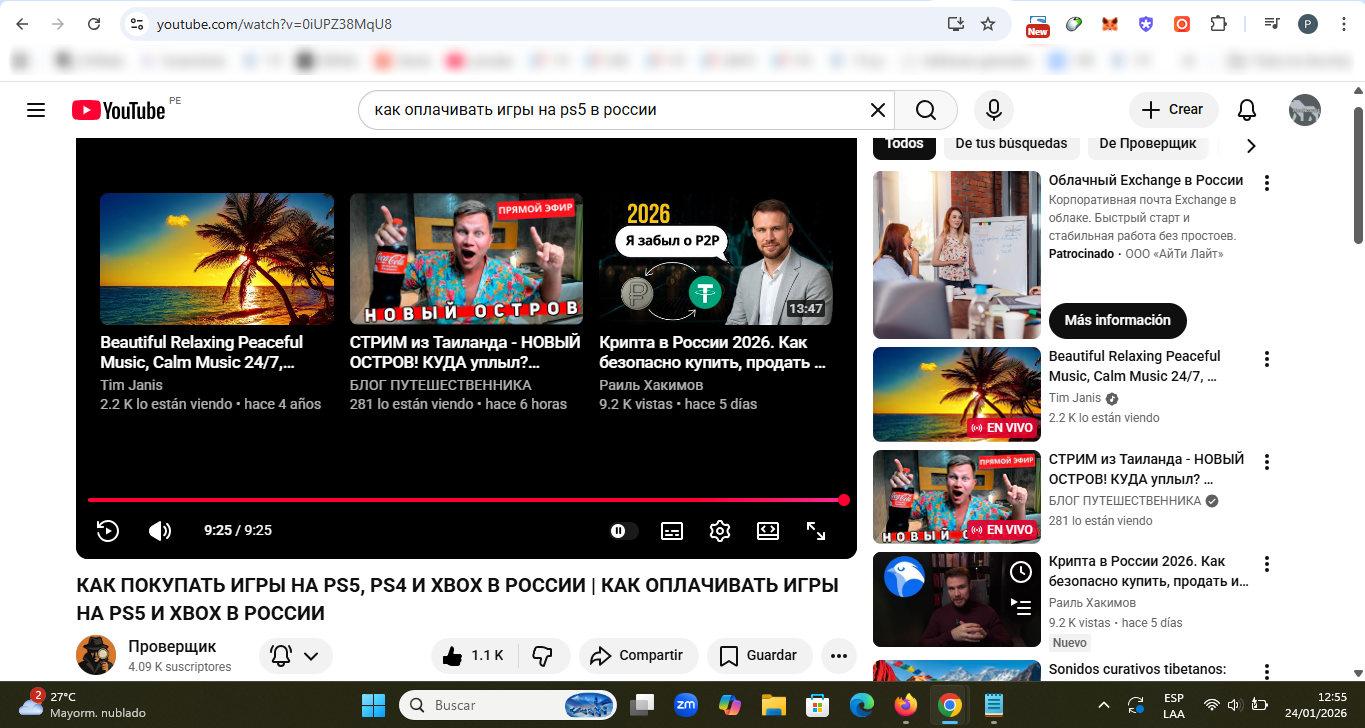1365x728 pixels.
Task: Add Крипта video to queue icon
Action: click(1020, 605)
